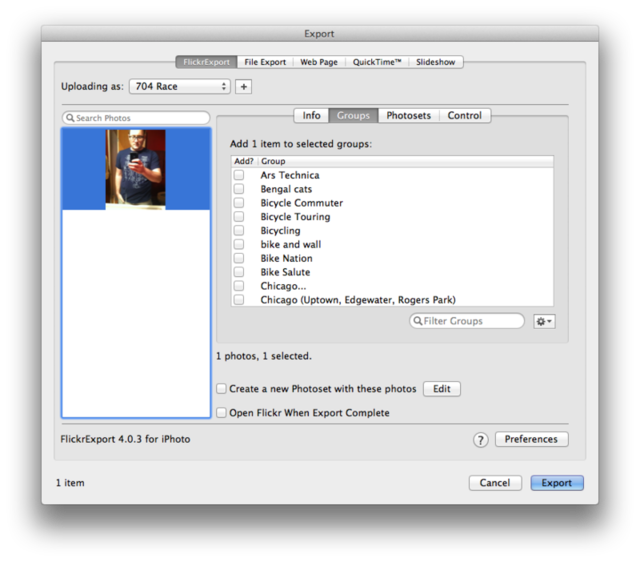Check the Bicycling group checkbox
The width and height of the screenshot is (640, 562).
click(239, 231)
